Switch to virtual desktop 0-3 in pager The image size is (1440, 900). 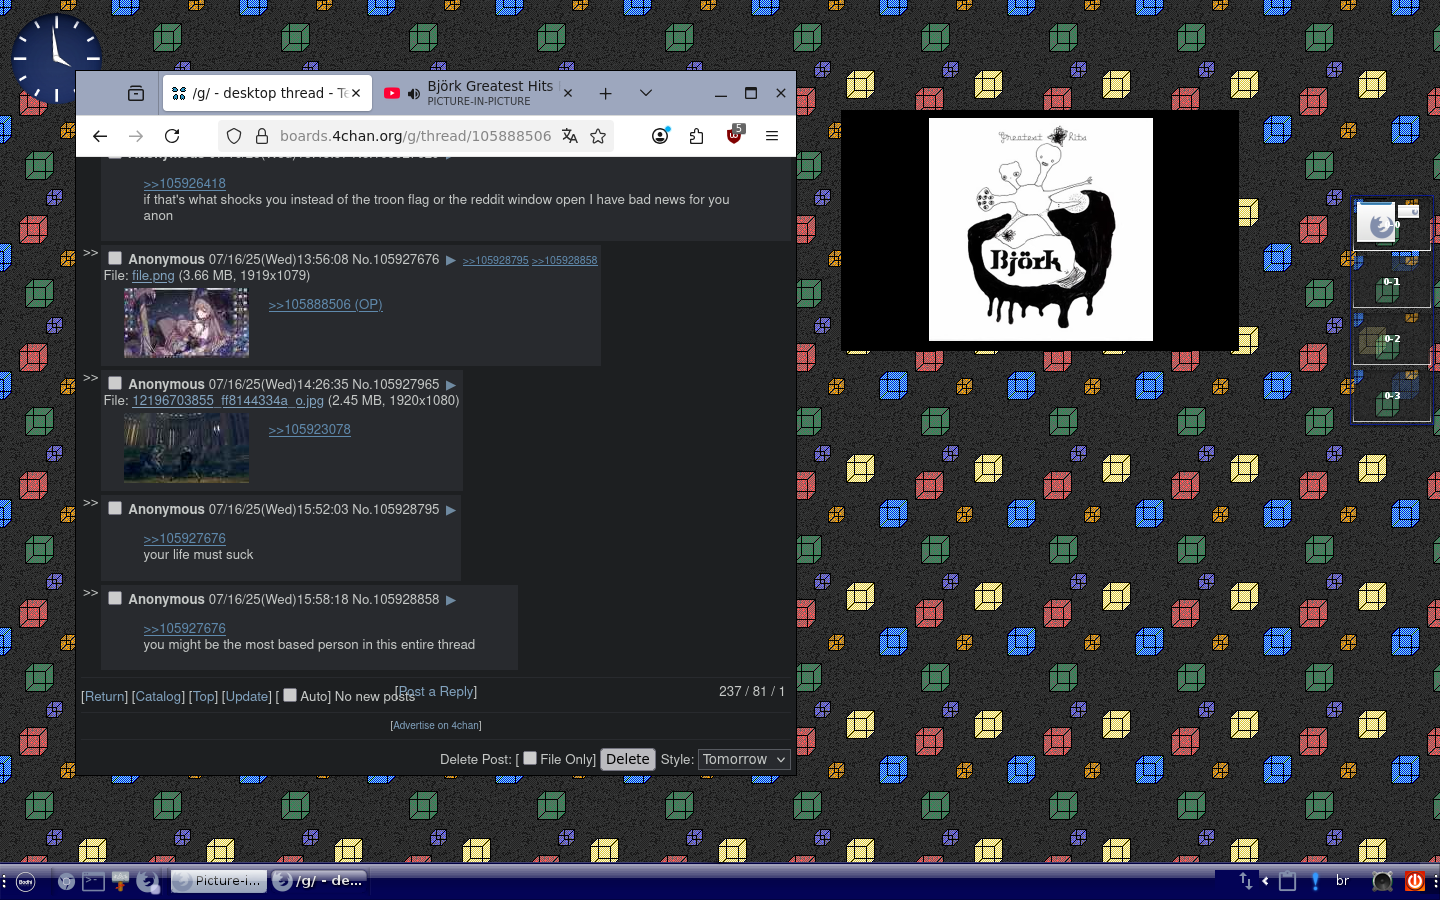pos(1391,396)
